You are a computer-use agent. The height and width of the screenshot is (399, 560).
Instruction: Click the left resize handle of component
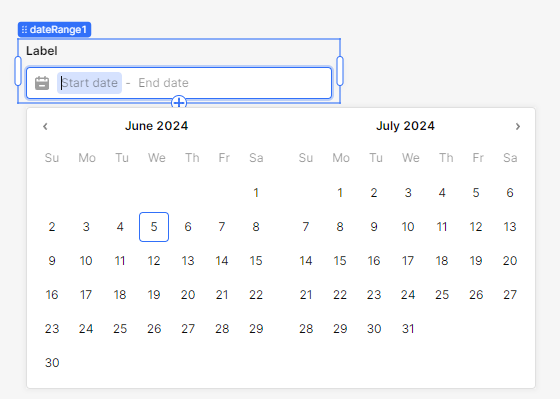click(x=18, y=71)
